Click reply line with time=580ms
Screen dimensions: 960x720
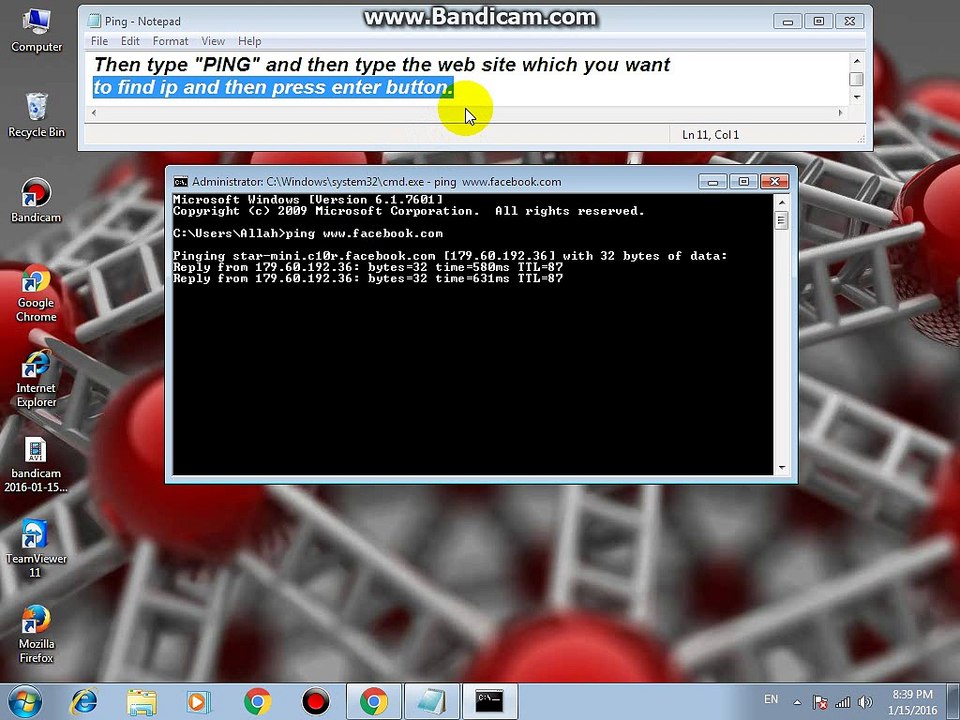pyautogui.click(x=367, y=267)
